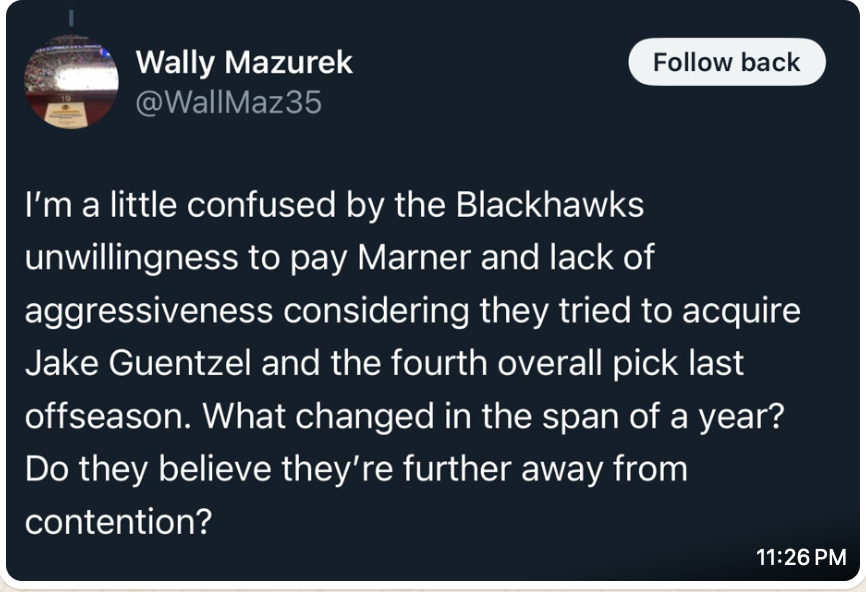Click the word aggressiveness in the tweet
The image size is (866, 592).
[149, 311]
